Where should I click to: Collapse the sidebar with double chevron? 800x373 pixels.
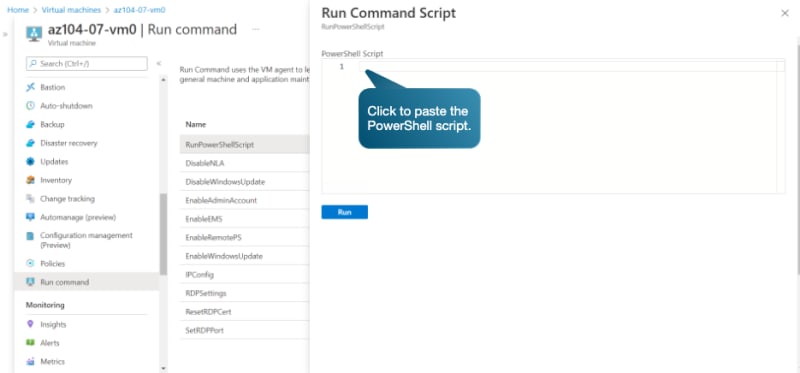tap(159, 64)
